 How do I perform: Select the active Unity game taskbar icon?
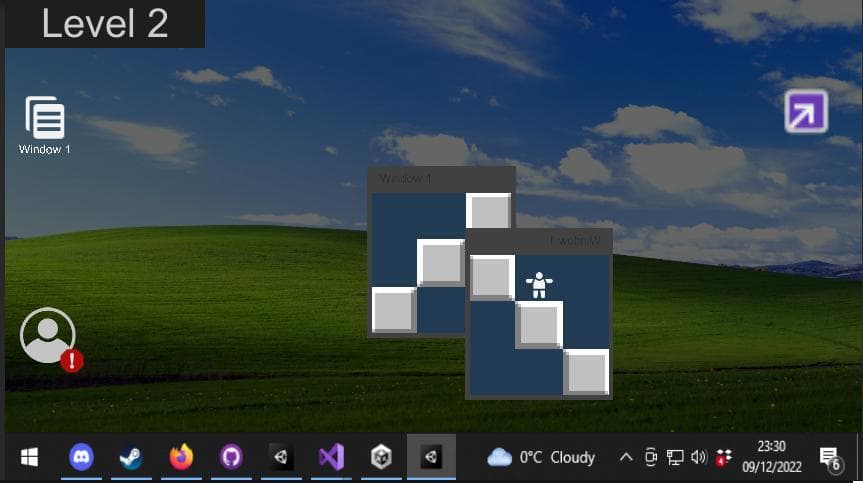431,457
